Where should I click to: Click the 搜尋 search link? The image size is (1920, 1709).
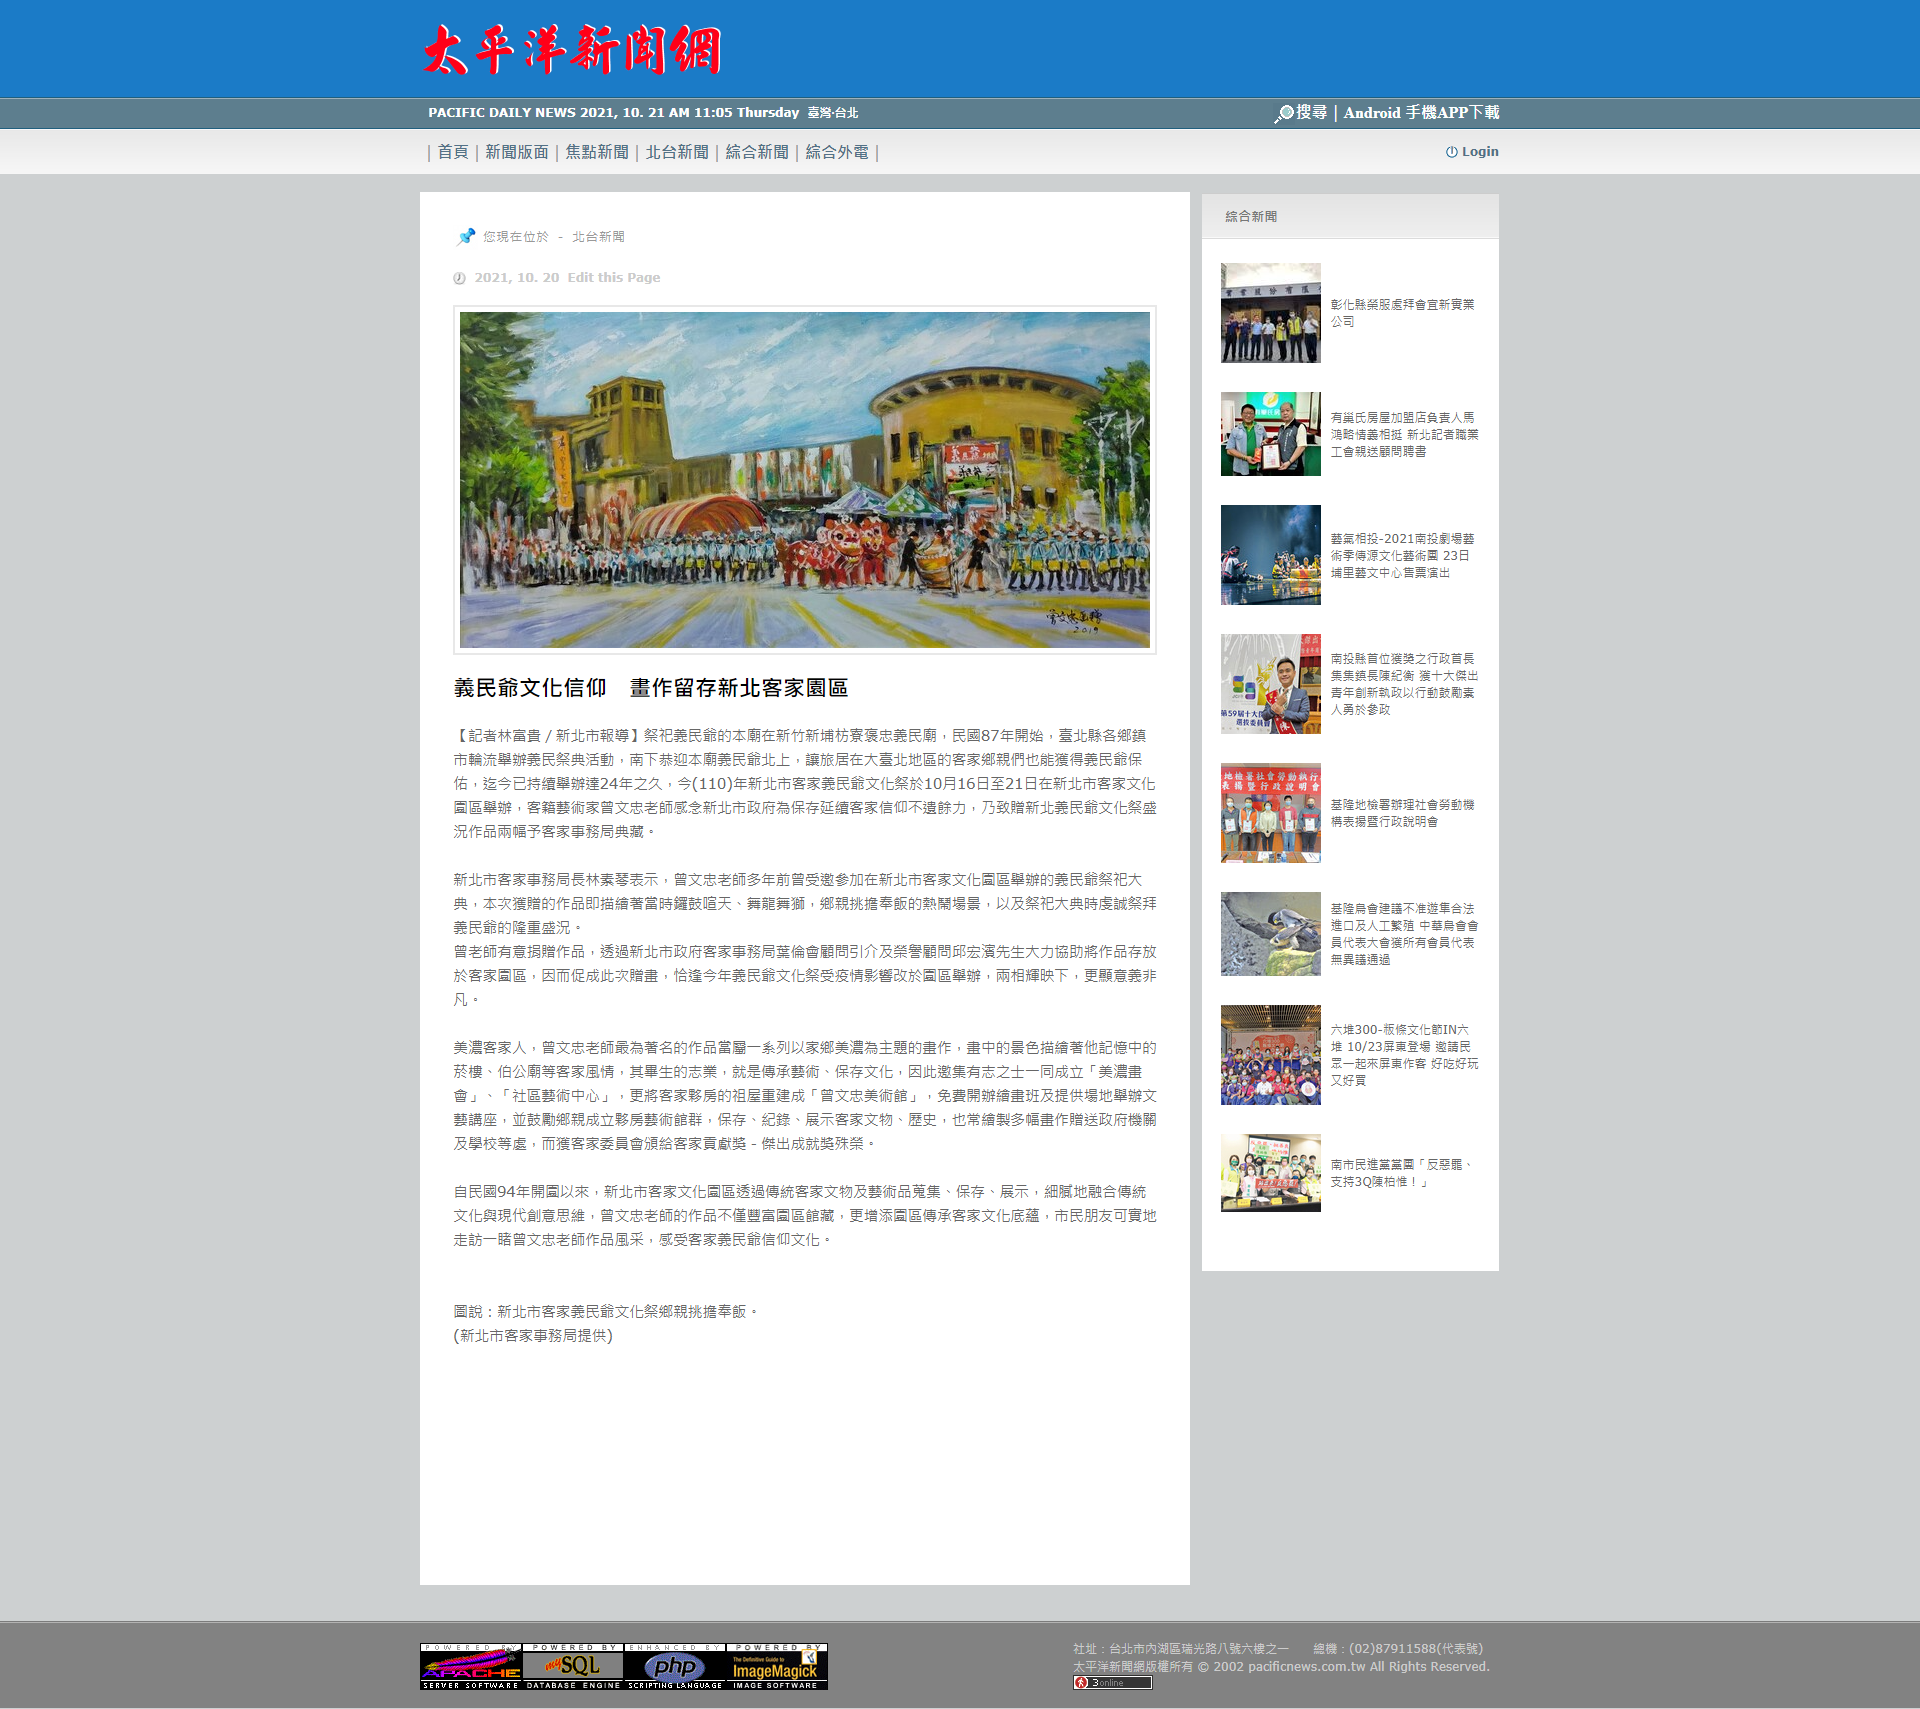tap(1311, 113)
